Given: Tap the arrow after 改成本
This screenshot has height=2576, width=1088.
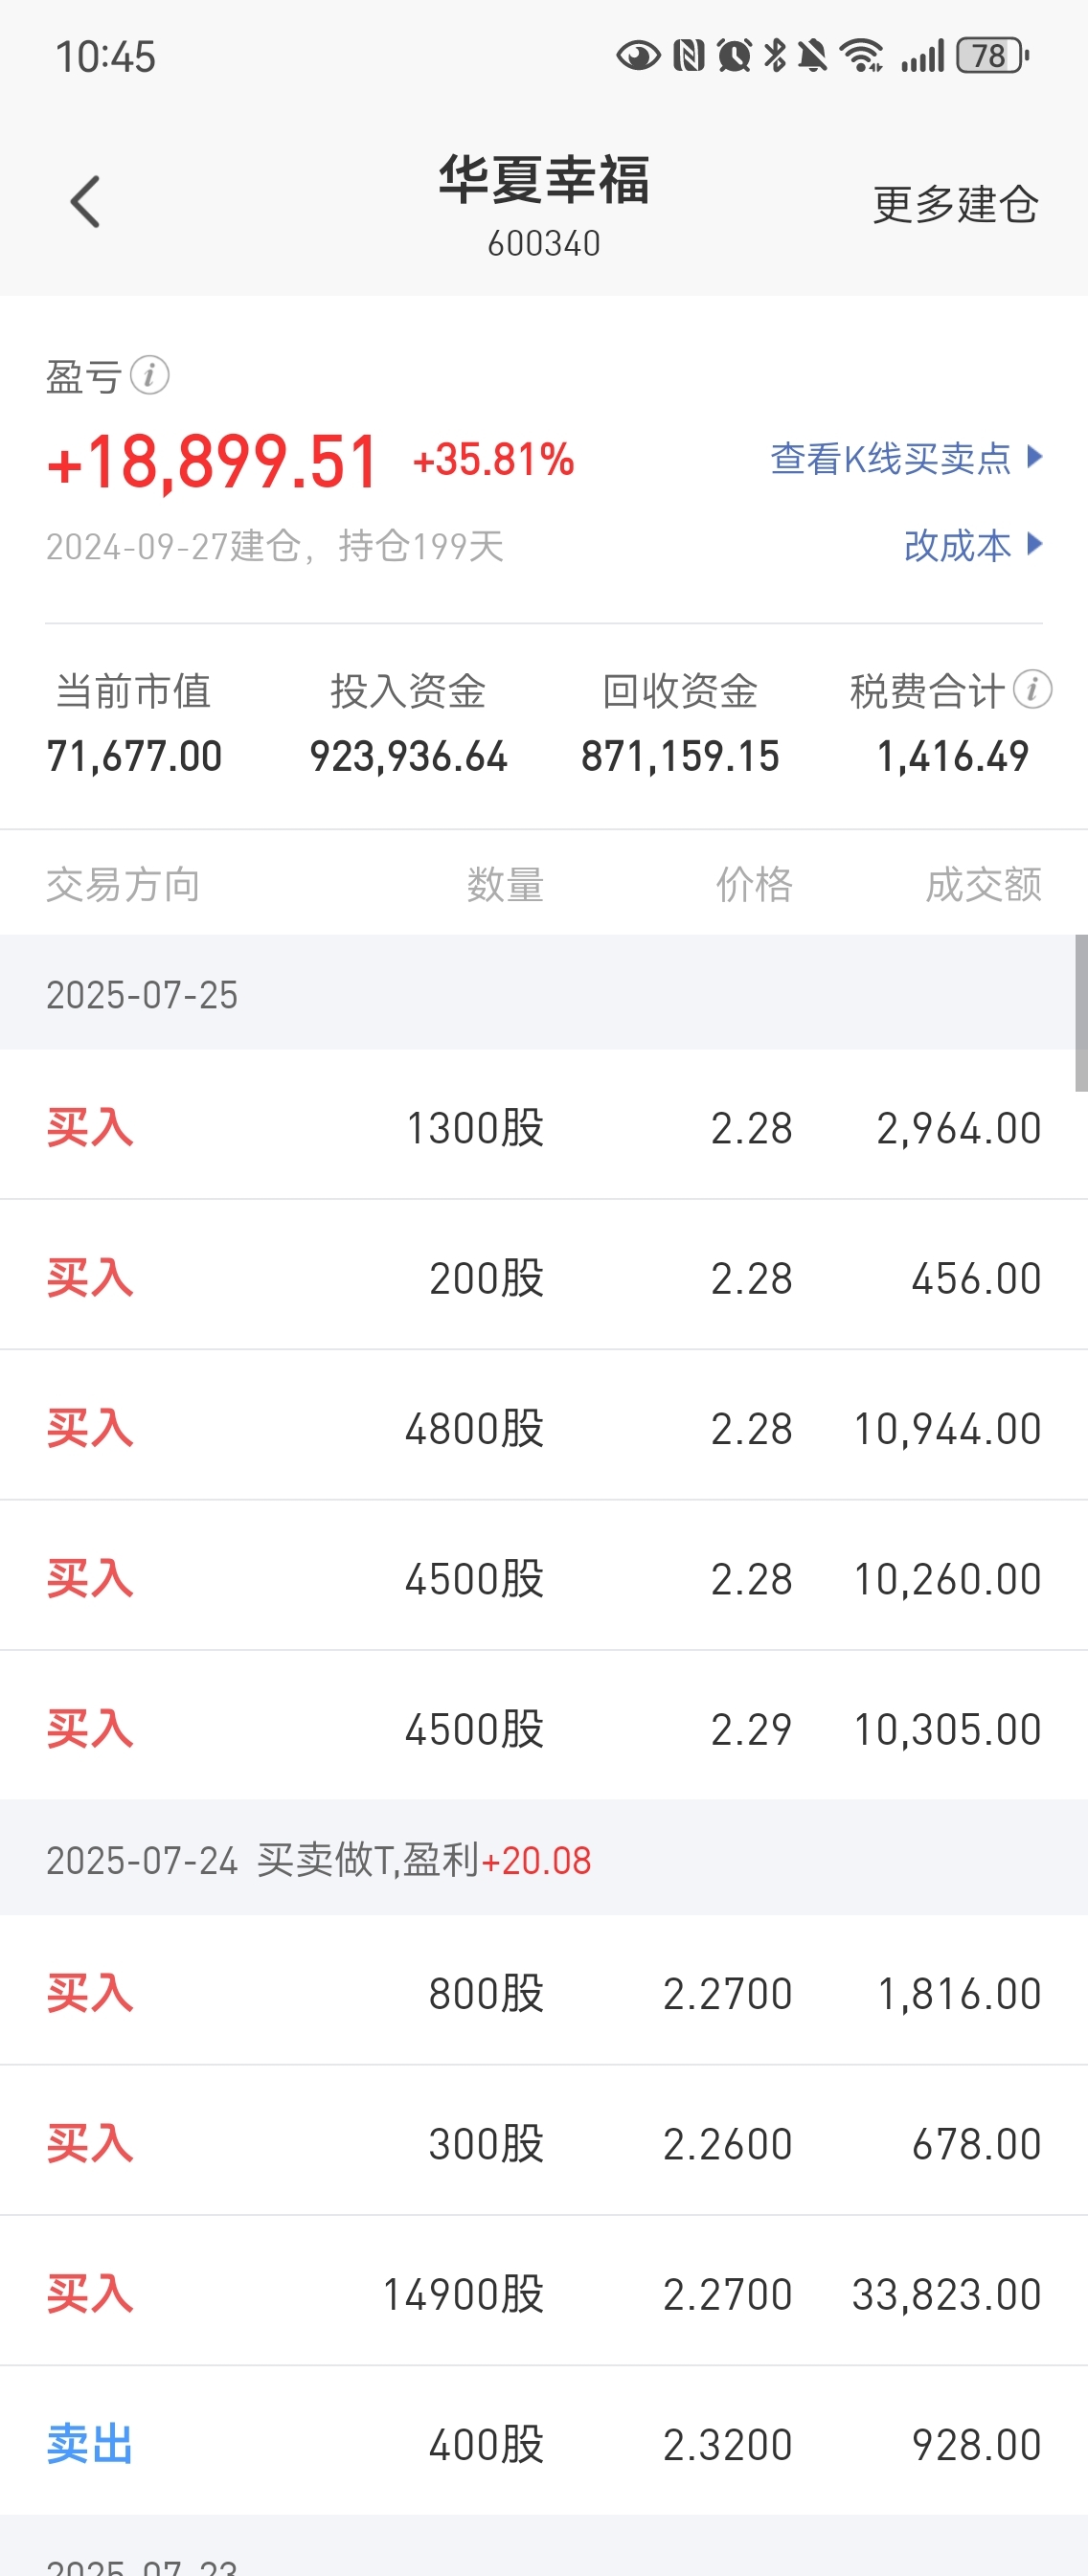Looking at the screenshot, I should [1035, 544].
